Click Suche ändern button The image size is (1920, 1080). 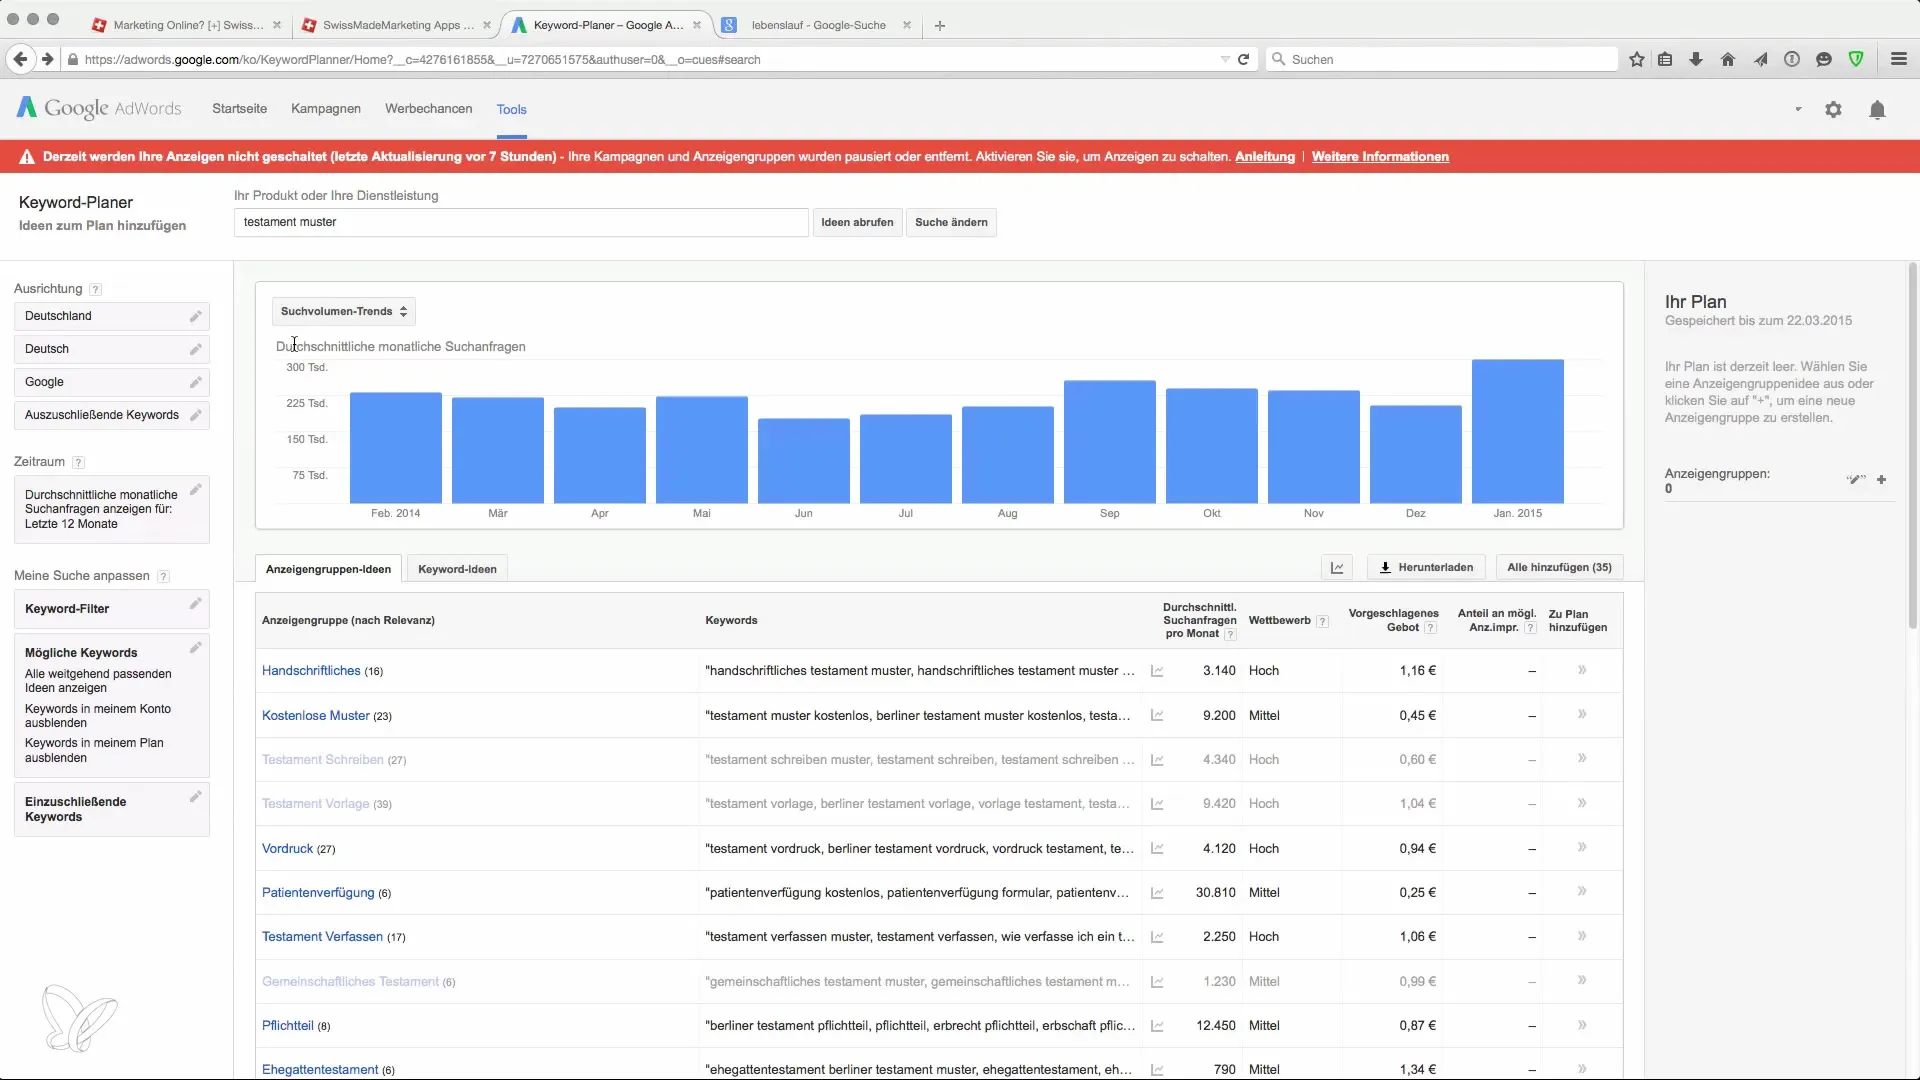click(x=951, y=223)
